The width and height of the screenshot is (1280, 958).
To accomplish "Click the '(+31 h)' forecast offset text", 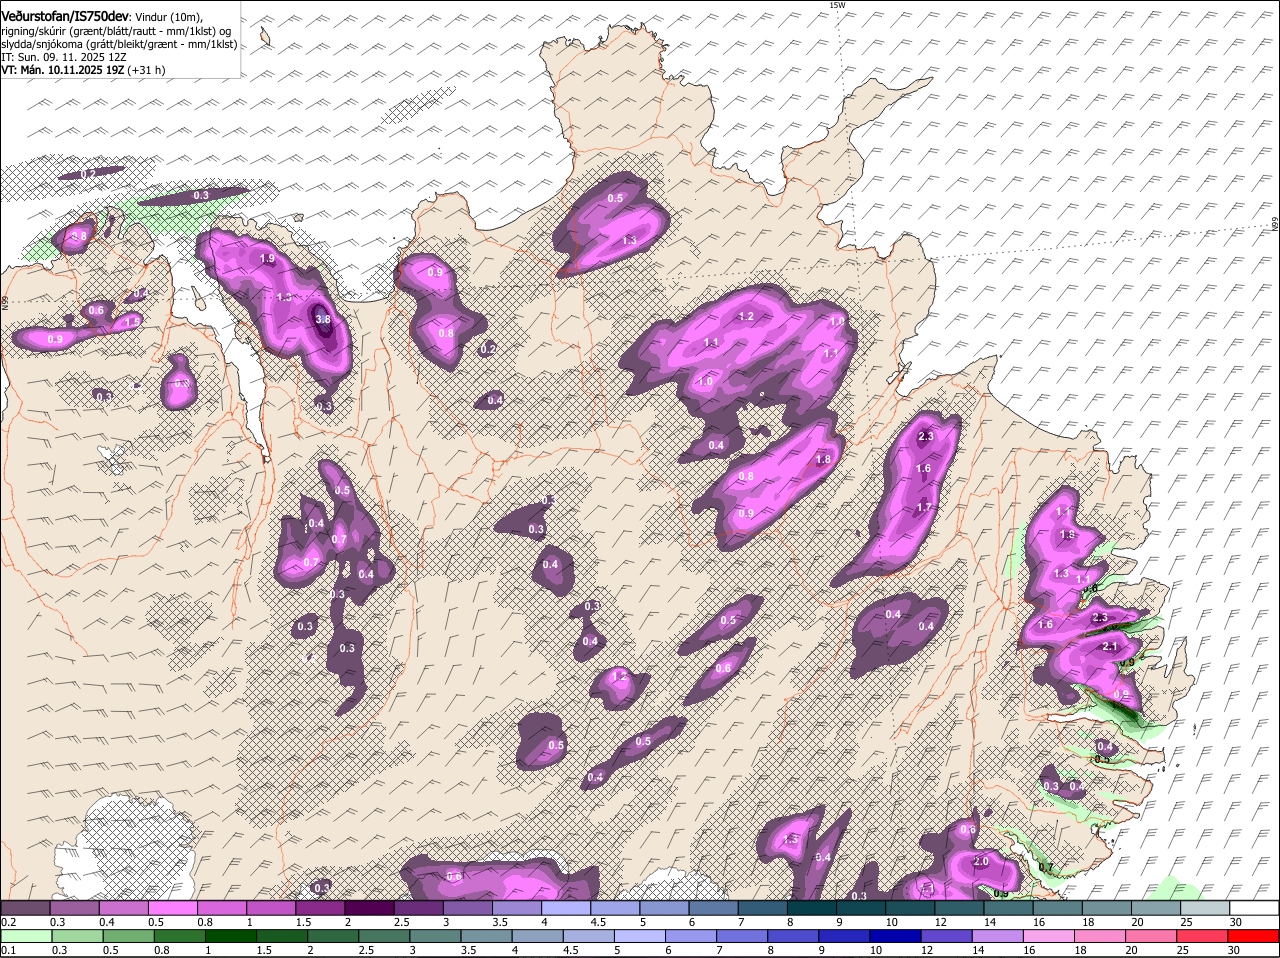I will [x=146, y=70].
